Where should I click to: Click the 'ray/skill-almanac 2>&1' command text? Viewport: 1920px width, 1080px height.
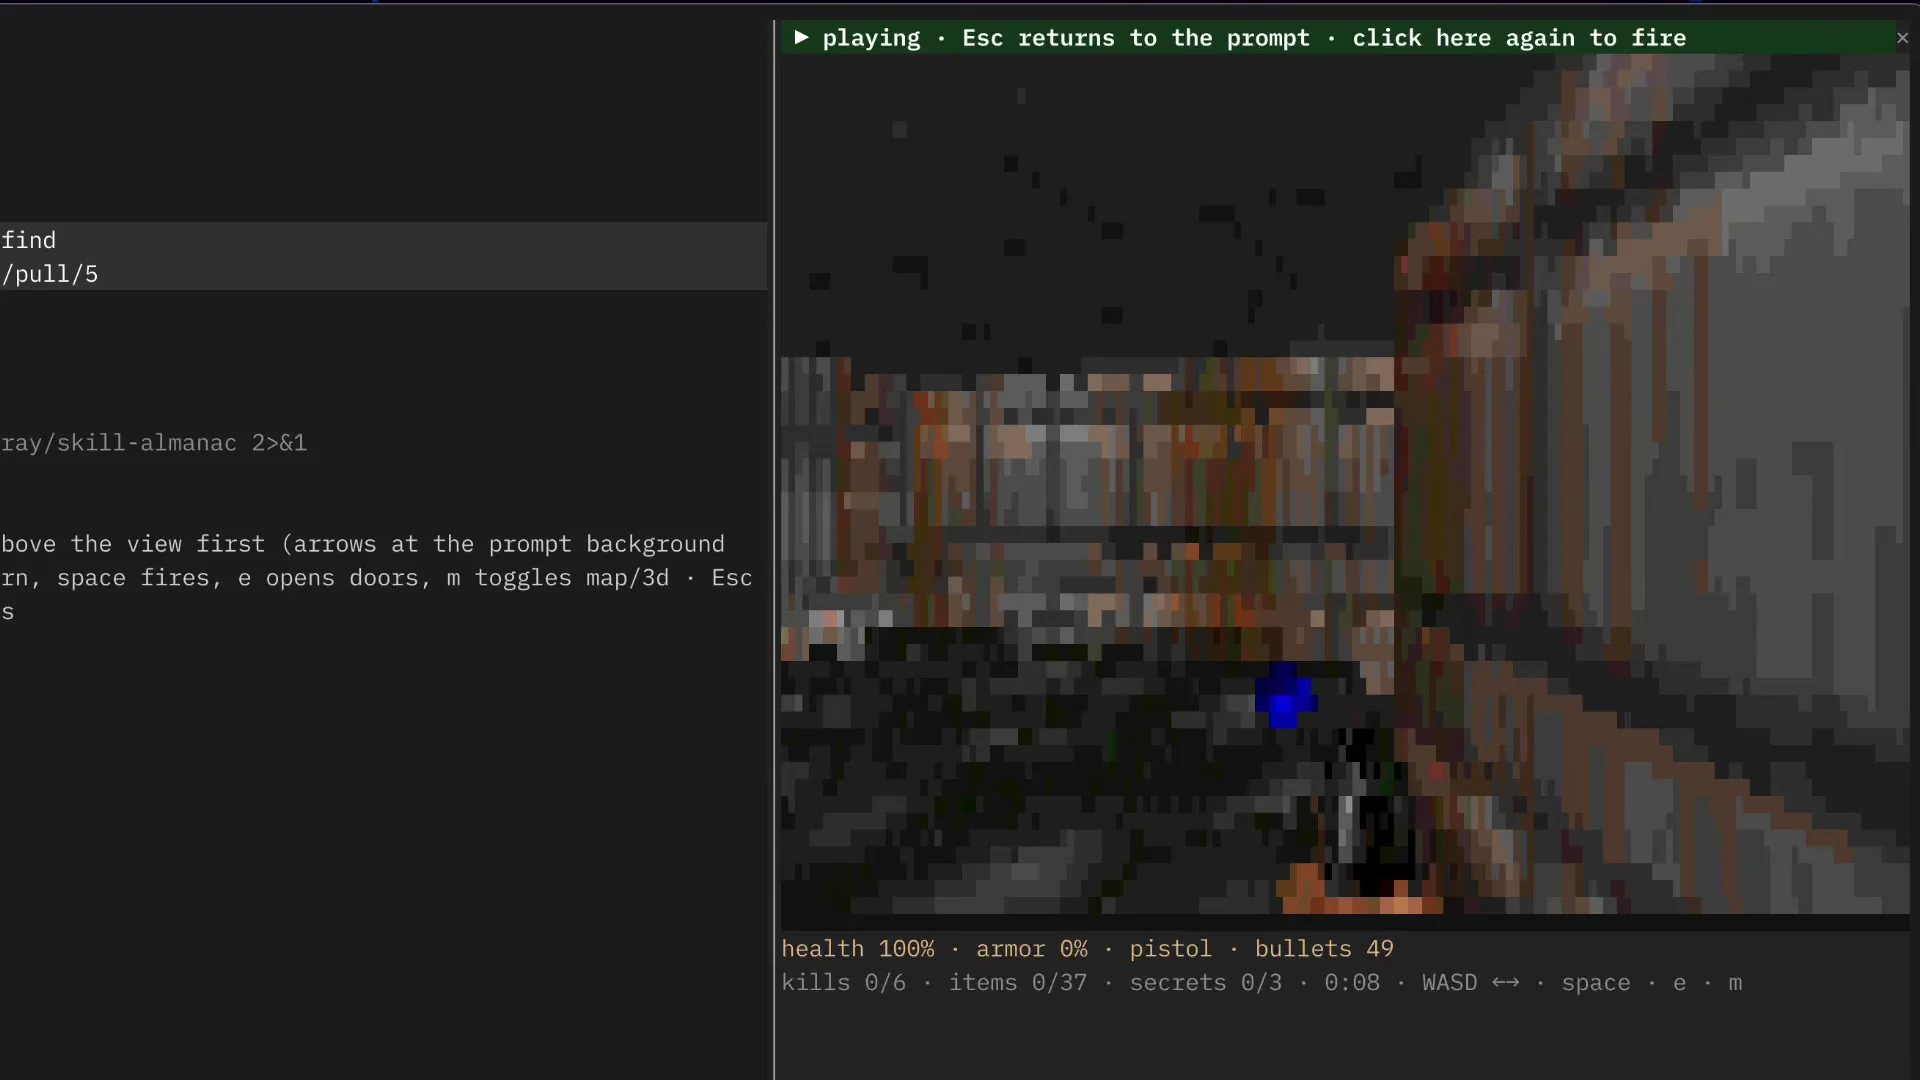[x=153, y=442]
